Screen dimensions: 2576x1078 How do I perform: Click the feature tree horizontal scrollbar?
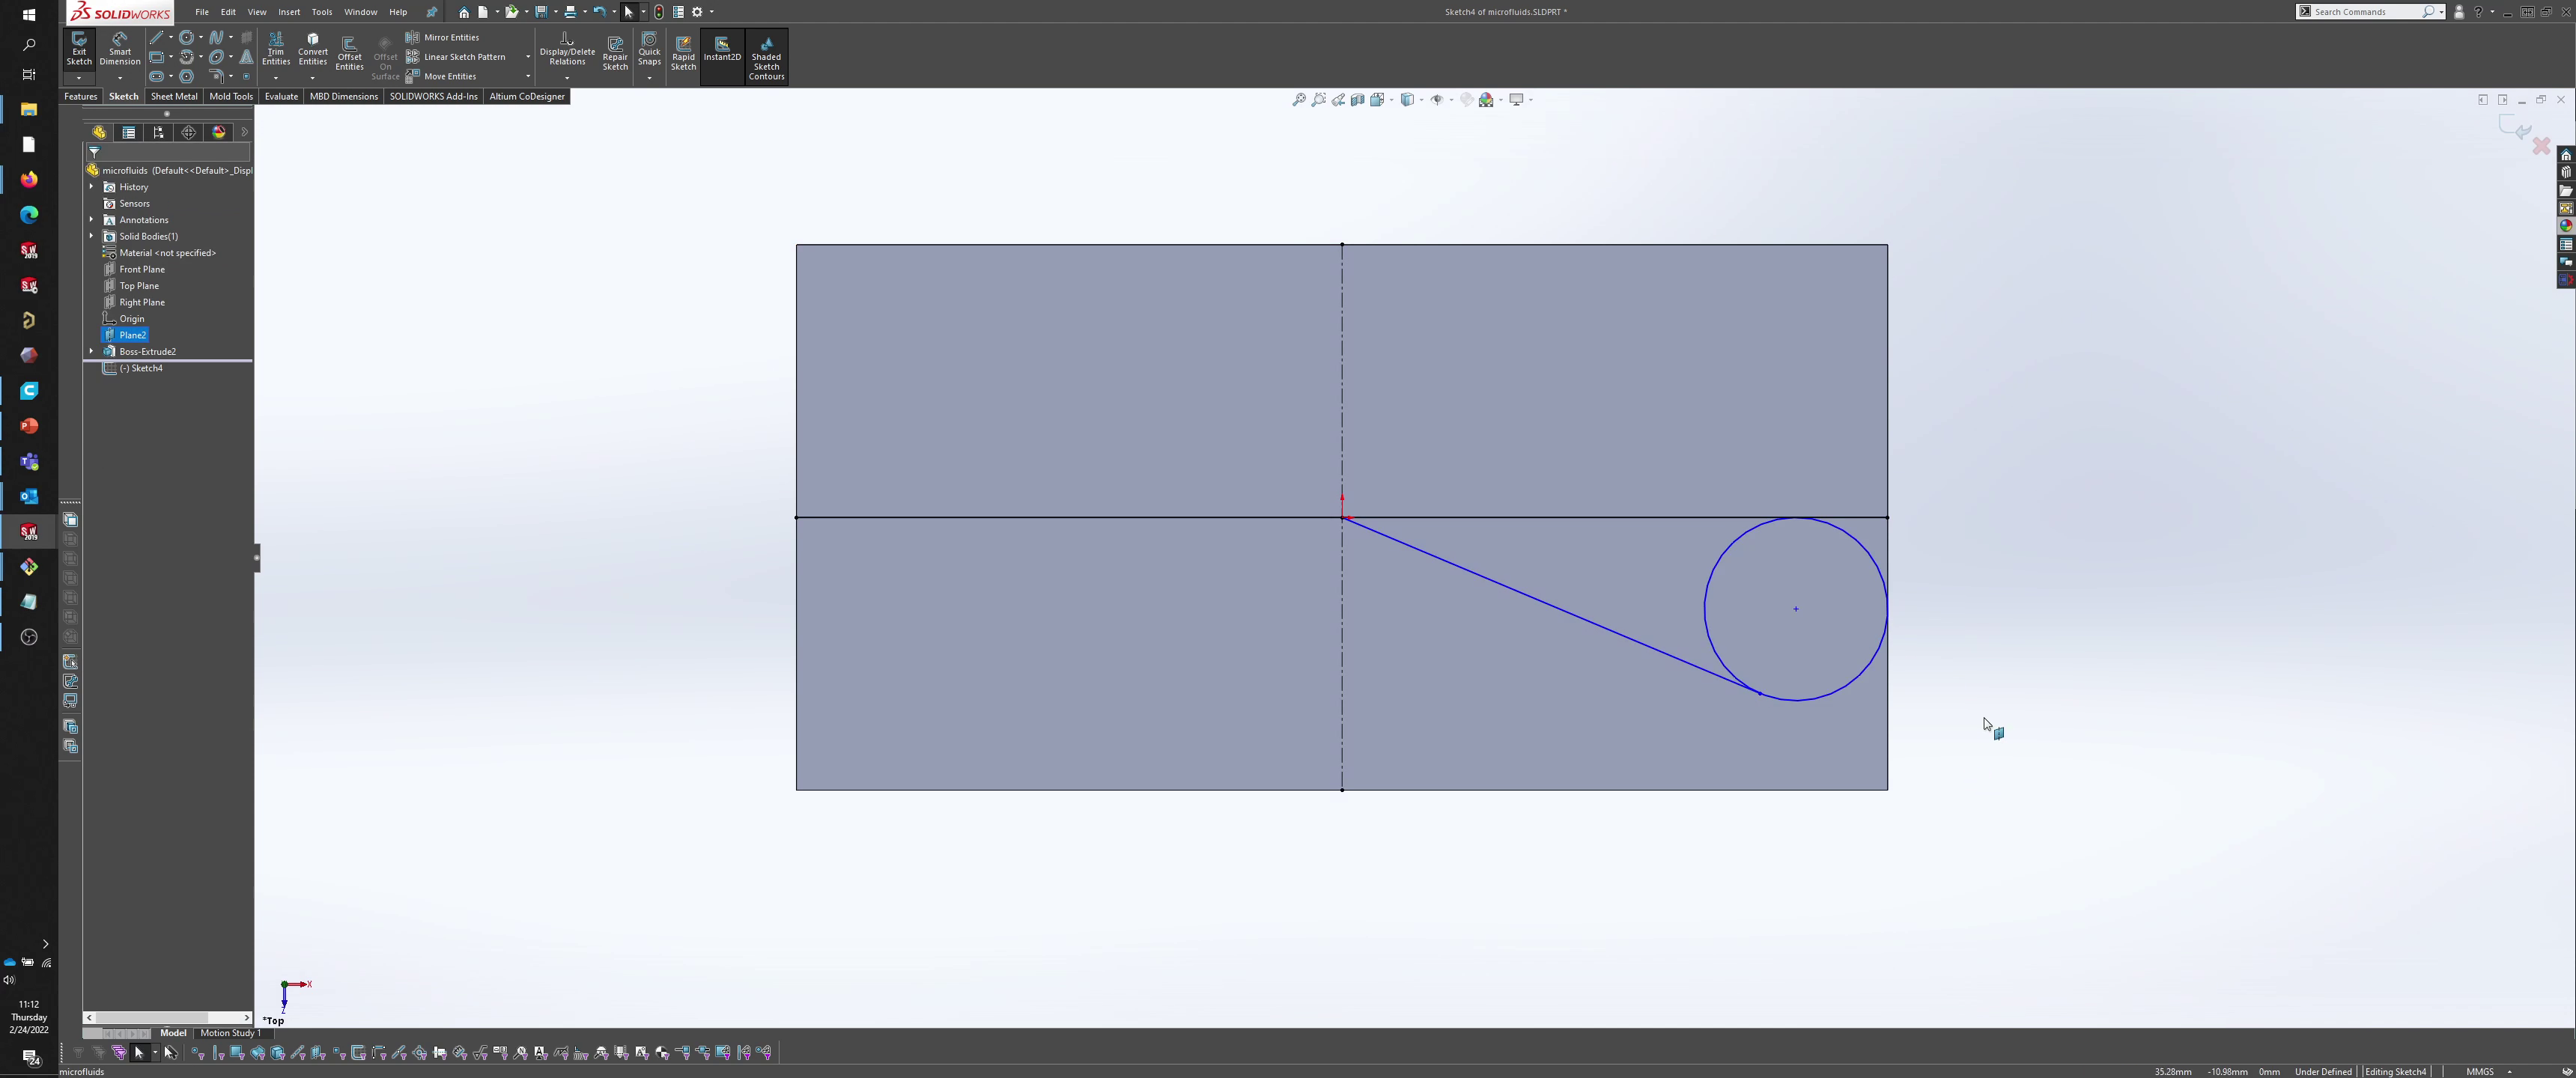[168, 1017]
